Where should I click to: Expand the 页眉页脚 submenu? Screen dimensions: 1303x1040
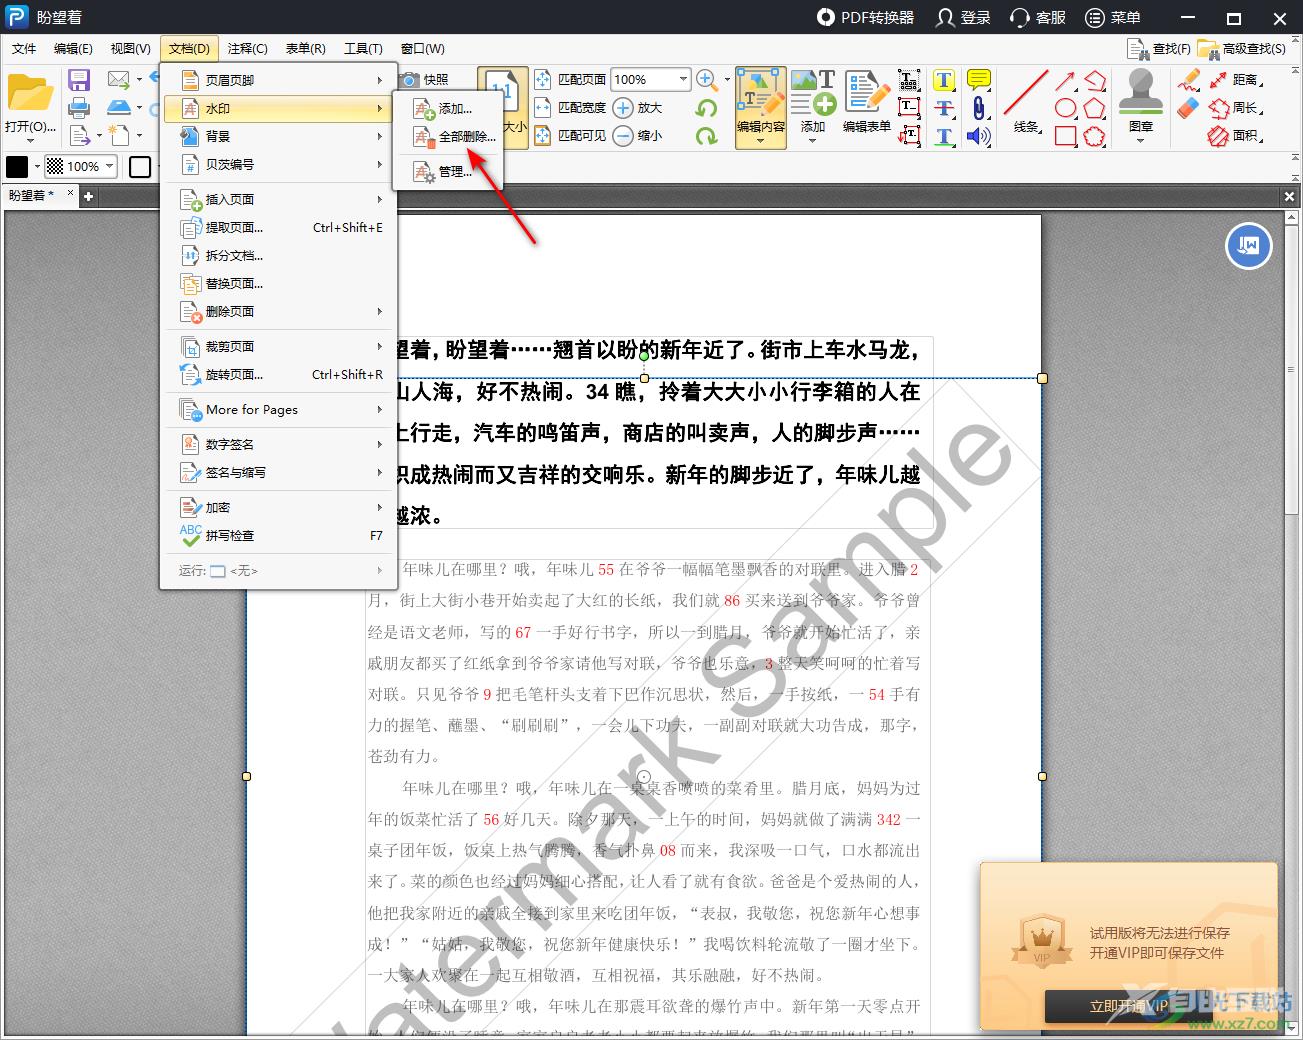pos(280,80)
